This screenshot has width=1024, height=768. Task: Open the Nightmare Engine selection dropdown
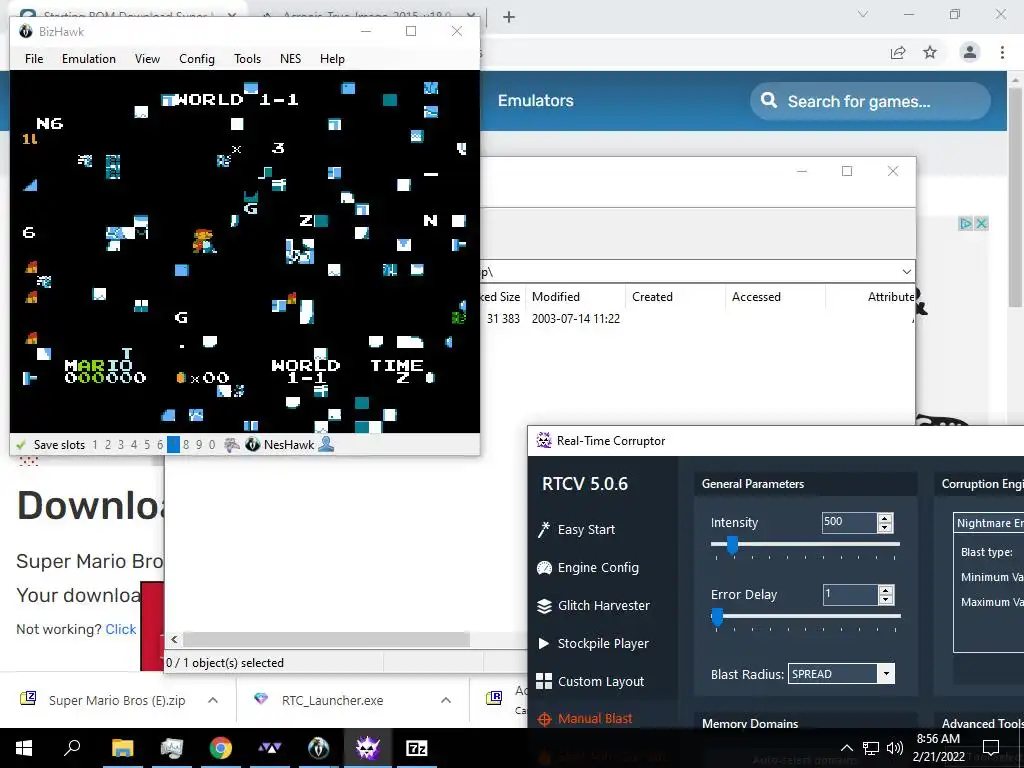point(988,522)
